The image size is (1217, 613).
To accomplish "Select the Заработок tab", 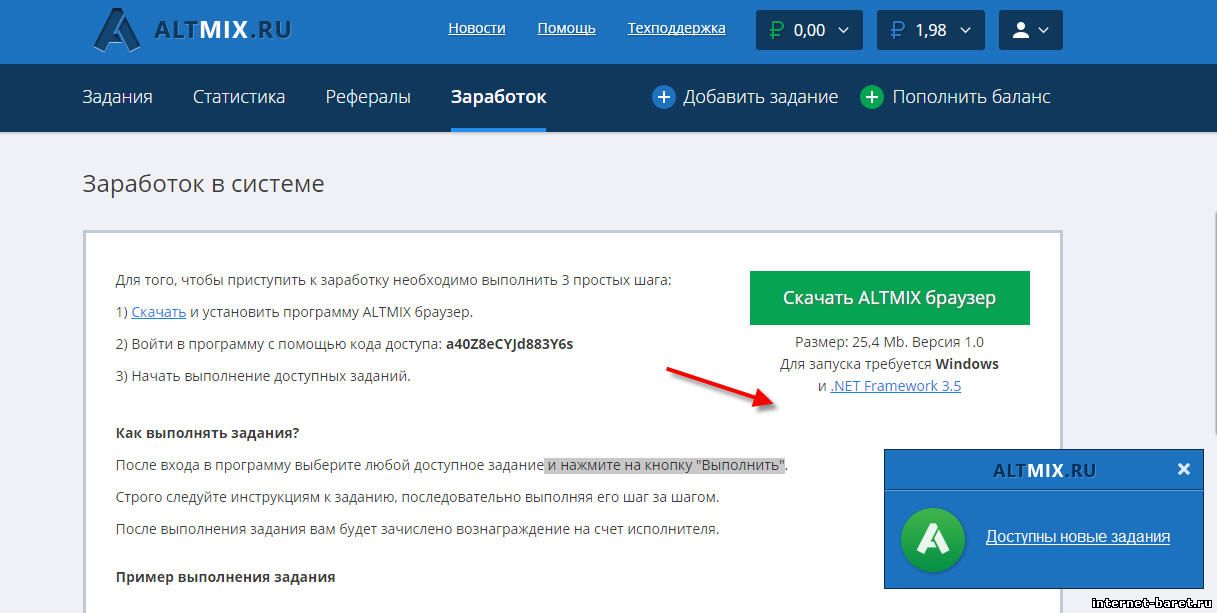I will tap(498, 97).
